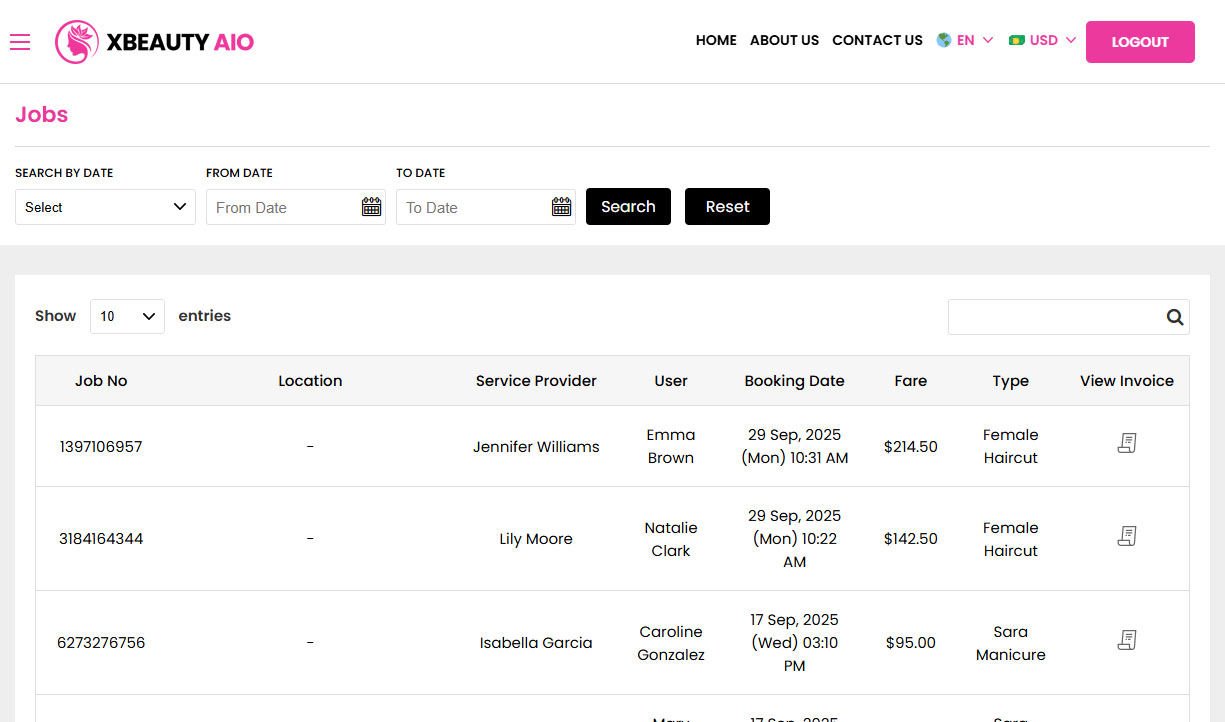
Task: Reset the date filters
Action: [727, 206]
